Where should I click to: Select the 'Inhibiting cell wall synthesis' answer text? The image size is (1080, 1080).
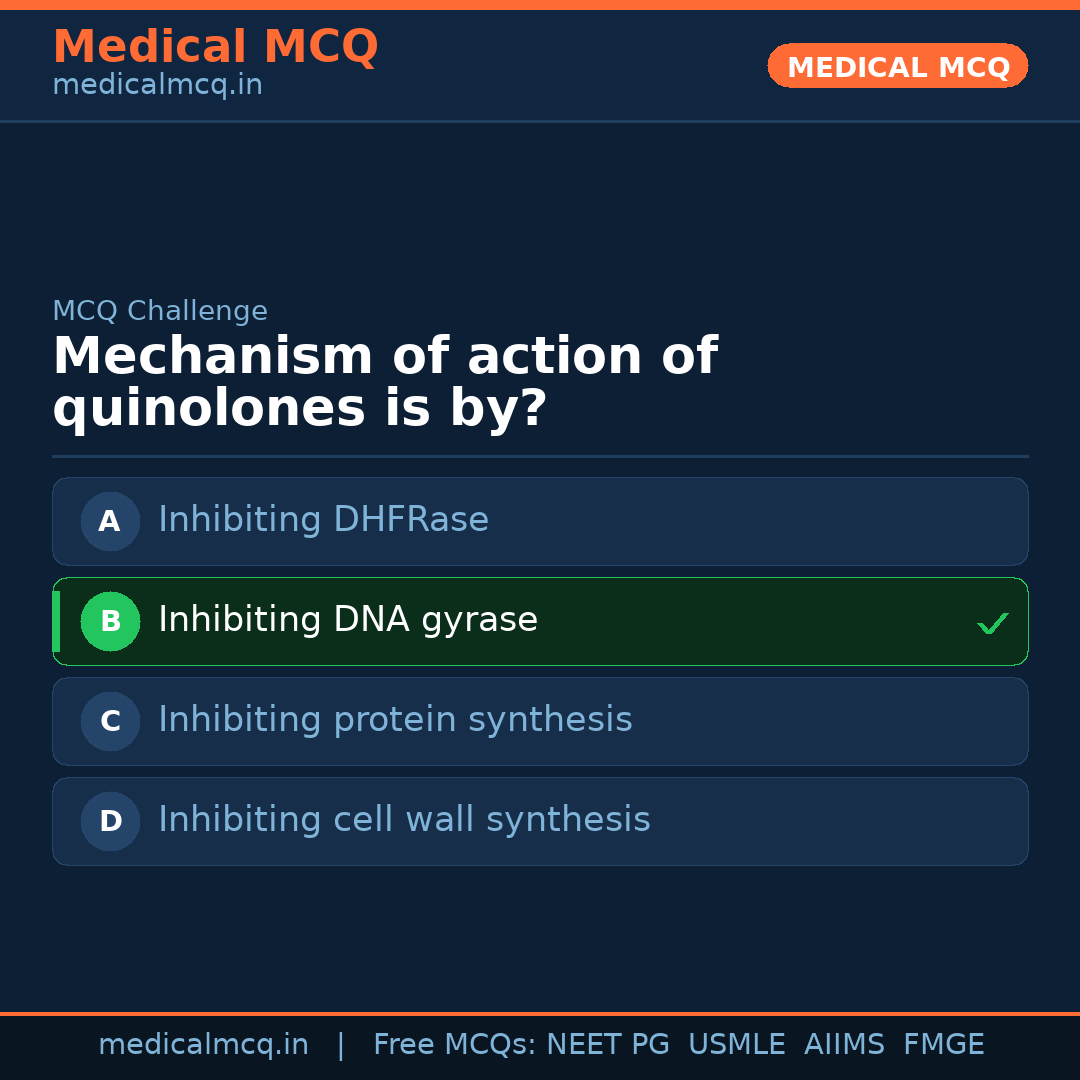pyautogui.click(x=404, y=820)
